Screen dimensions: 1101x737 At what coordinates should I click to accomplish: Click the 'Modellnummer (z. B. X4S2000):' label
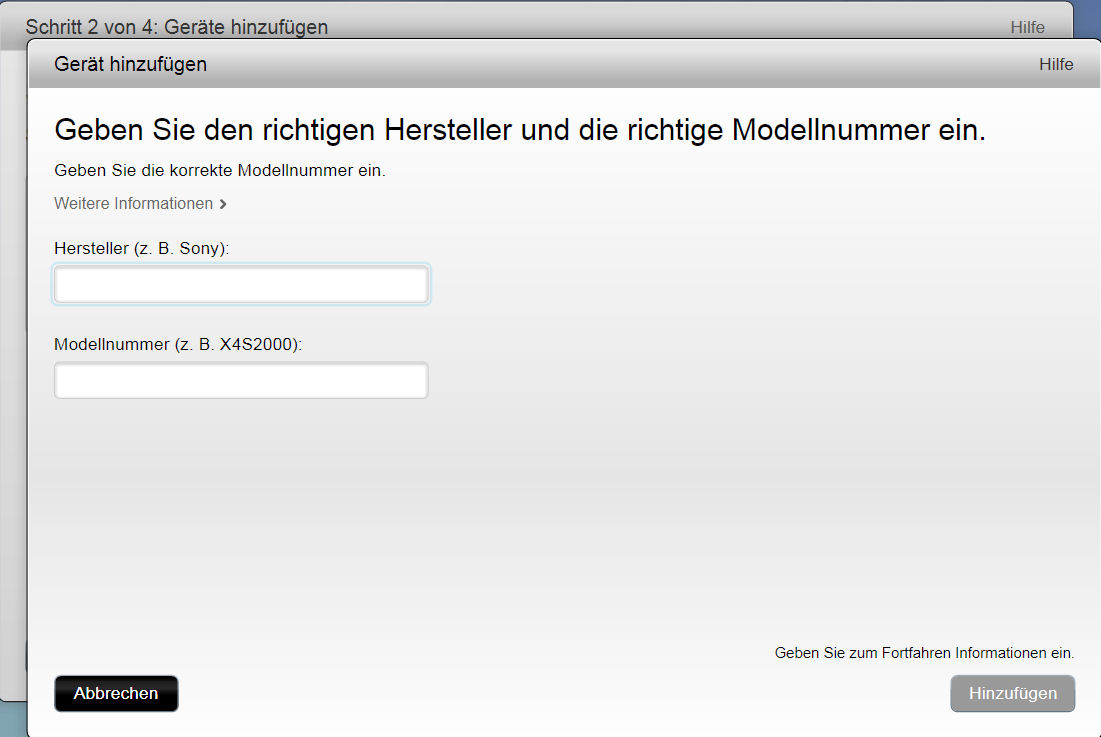(x=178, y=344)
